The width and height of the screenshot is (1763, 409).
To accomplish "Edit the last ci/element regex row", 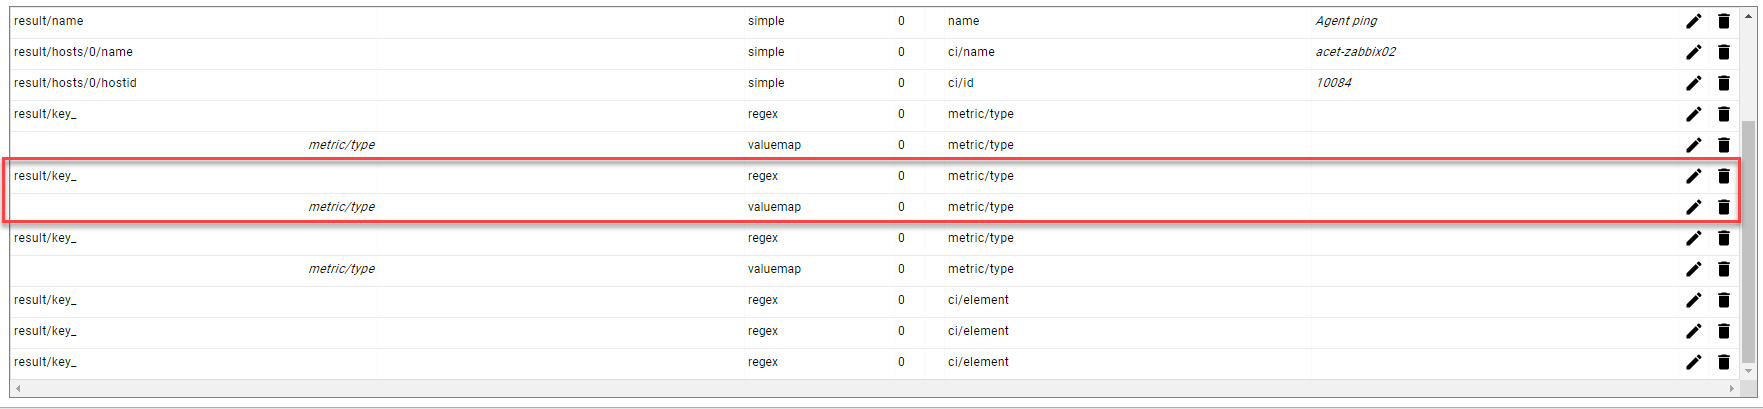I will (1693, 362).
